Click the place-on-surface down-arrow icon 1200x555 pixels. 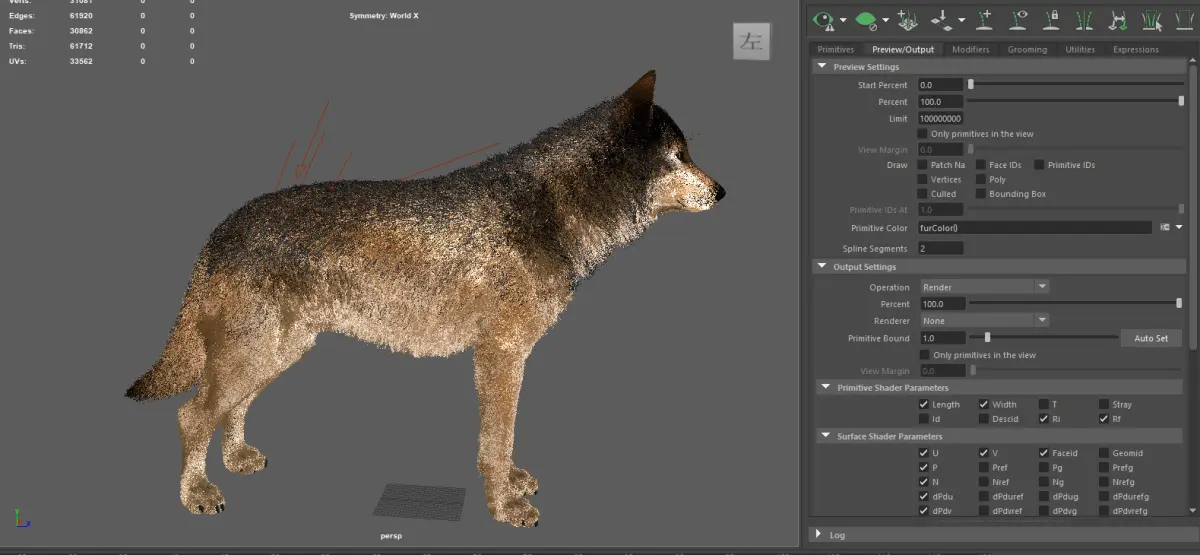[941, 18]
